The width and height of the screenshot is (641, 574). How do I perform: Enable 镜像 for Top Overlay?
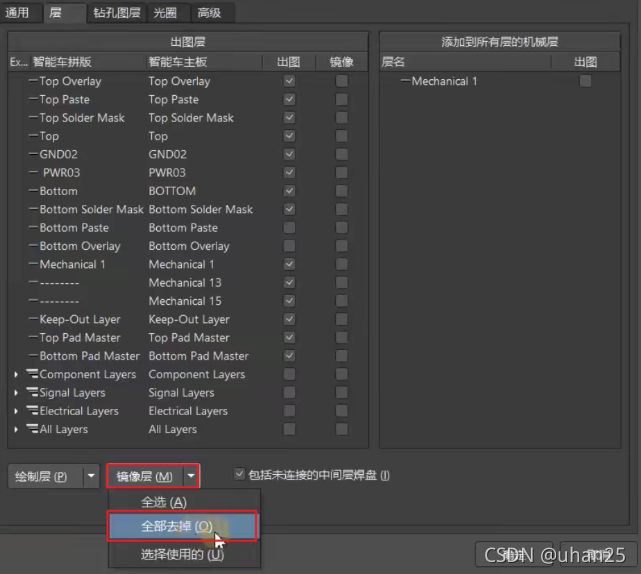pyautogui.click(x=342, y=81)
